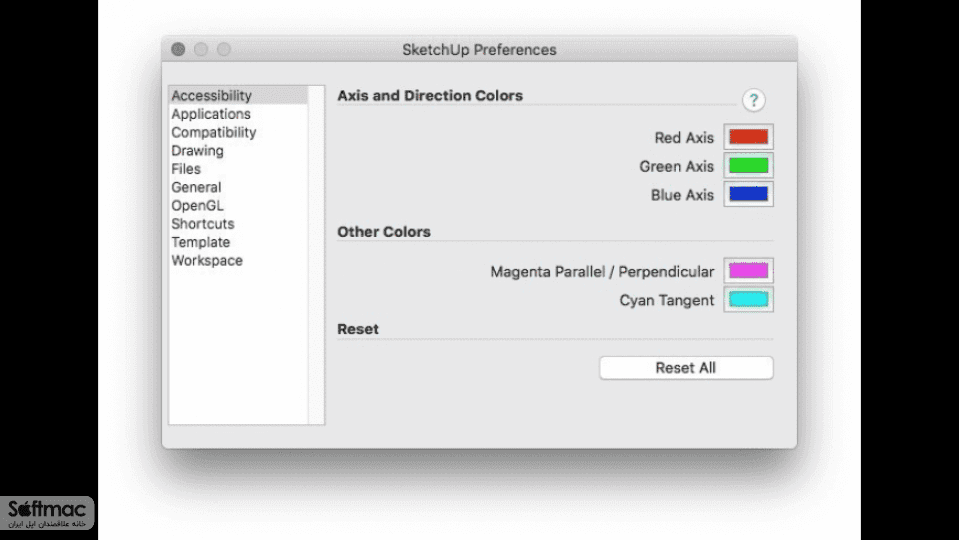Image resolution: width=959 pixels, height=540 pixels.
Task: Click the Red Axis label
Action: [x=684, y=138]
